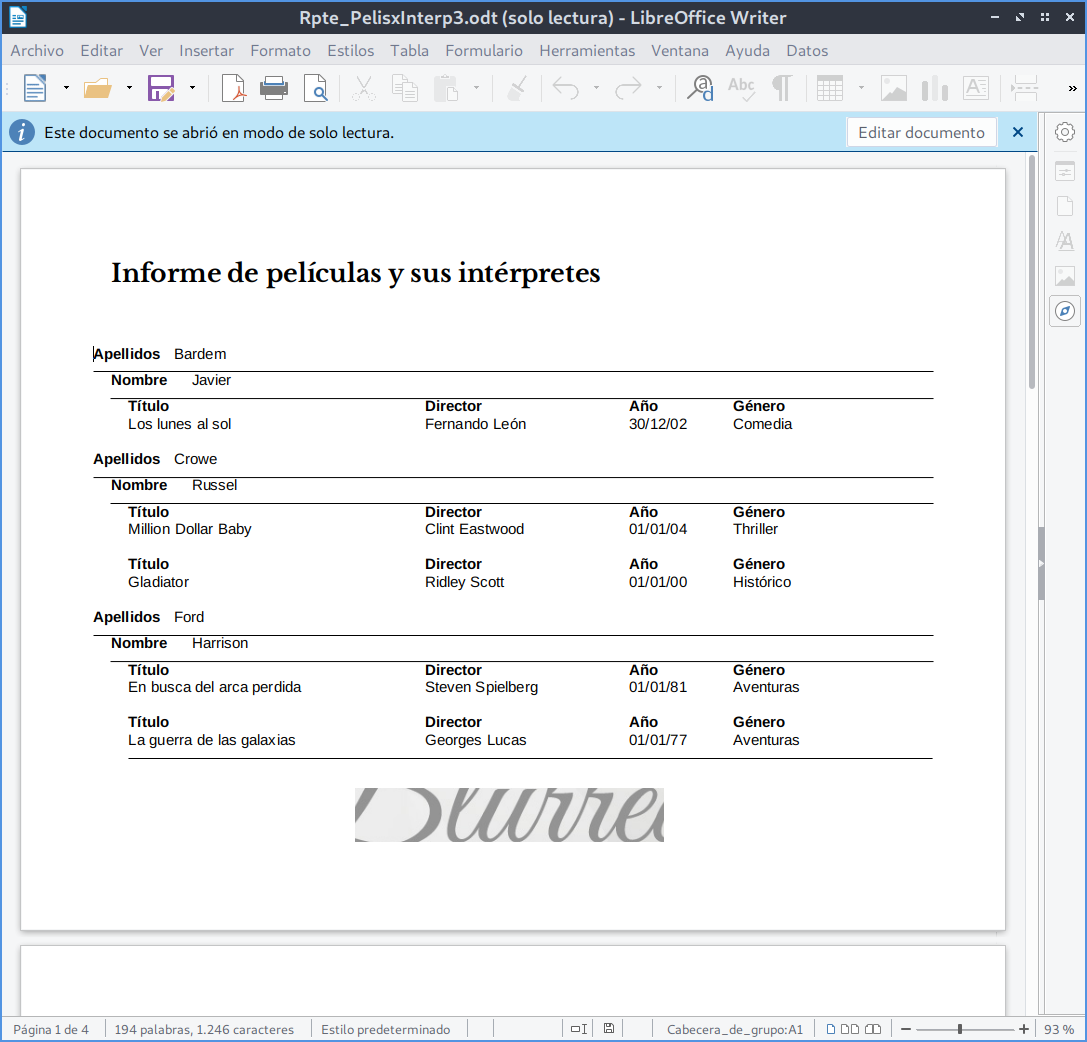Open the Herramientas menu

click(x=587, y=50)
